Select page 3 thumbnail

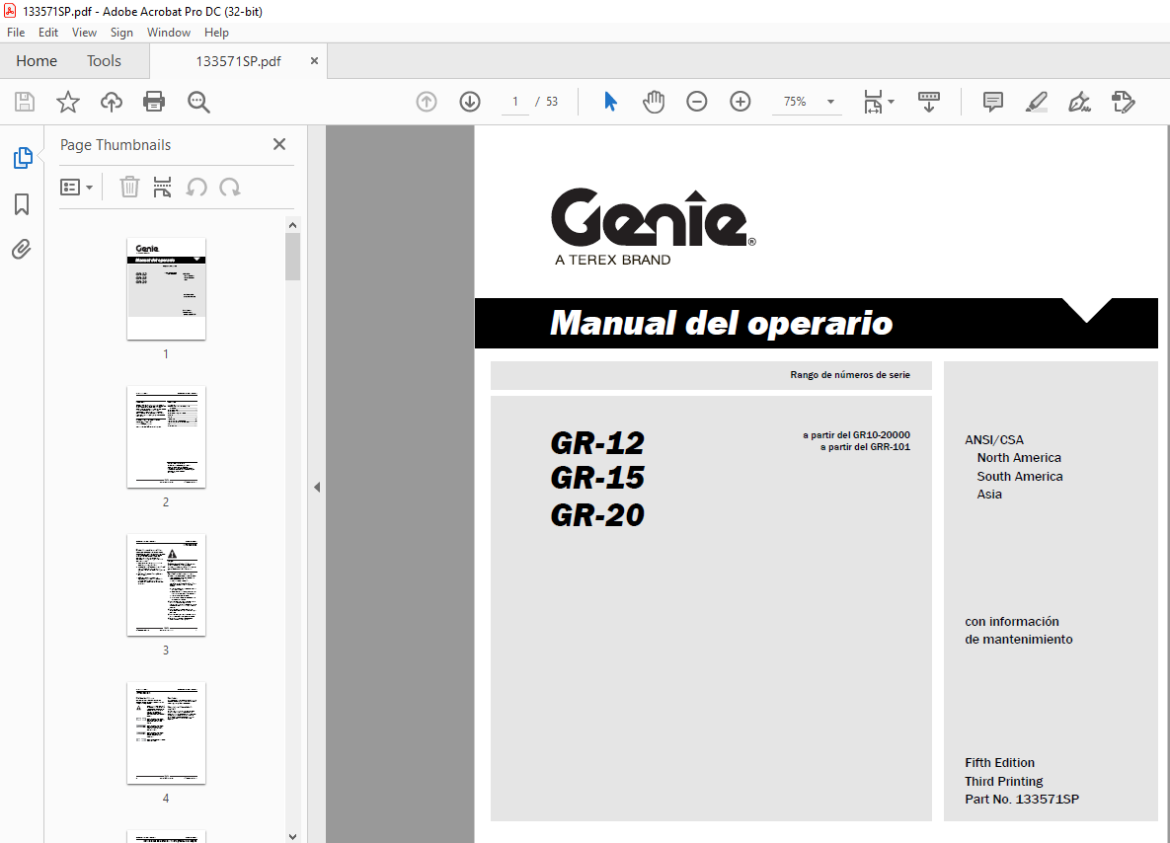pos(166,585)
